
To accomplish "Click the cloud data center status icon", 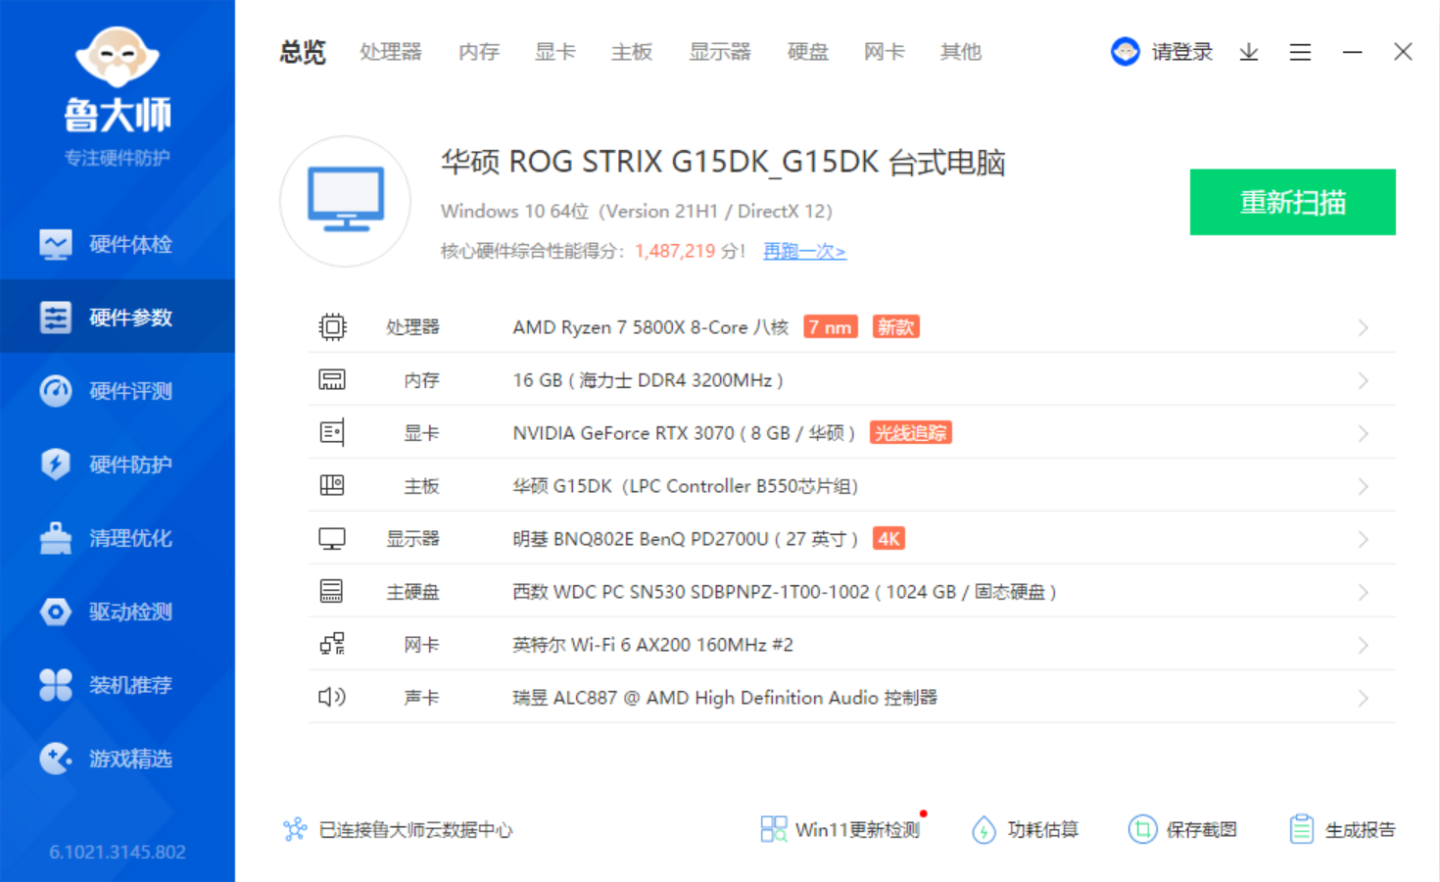I will 295,829.
